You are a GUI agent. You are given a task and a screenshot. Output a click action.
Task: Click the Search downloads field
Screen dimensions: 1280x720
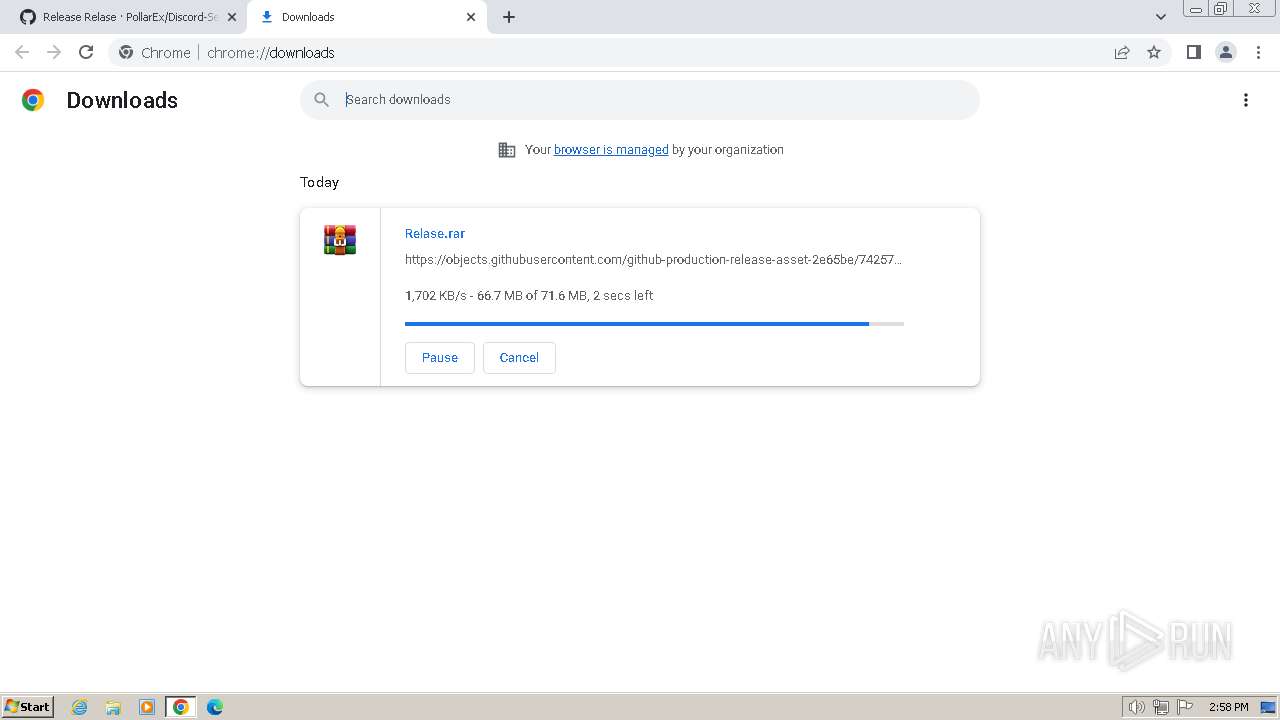[x=640, y=100]
